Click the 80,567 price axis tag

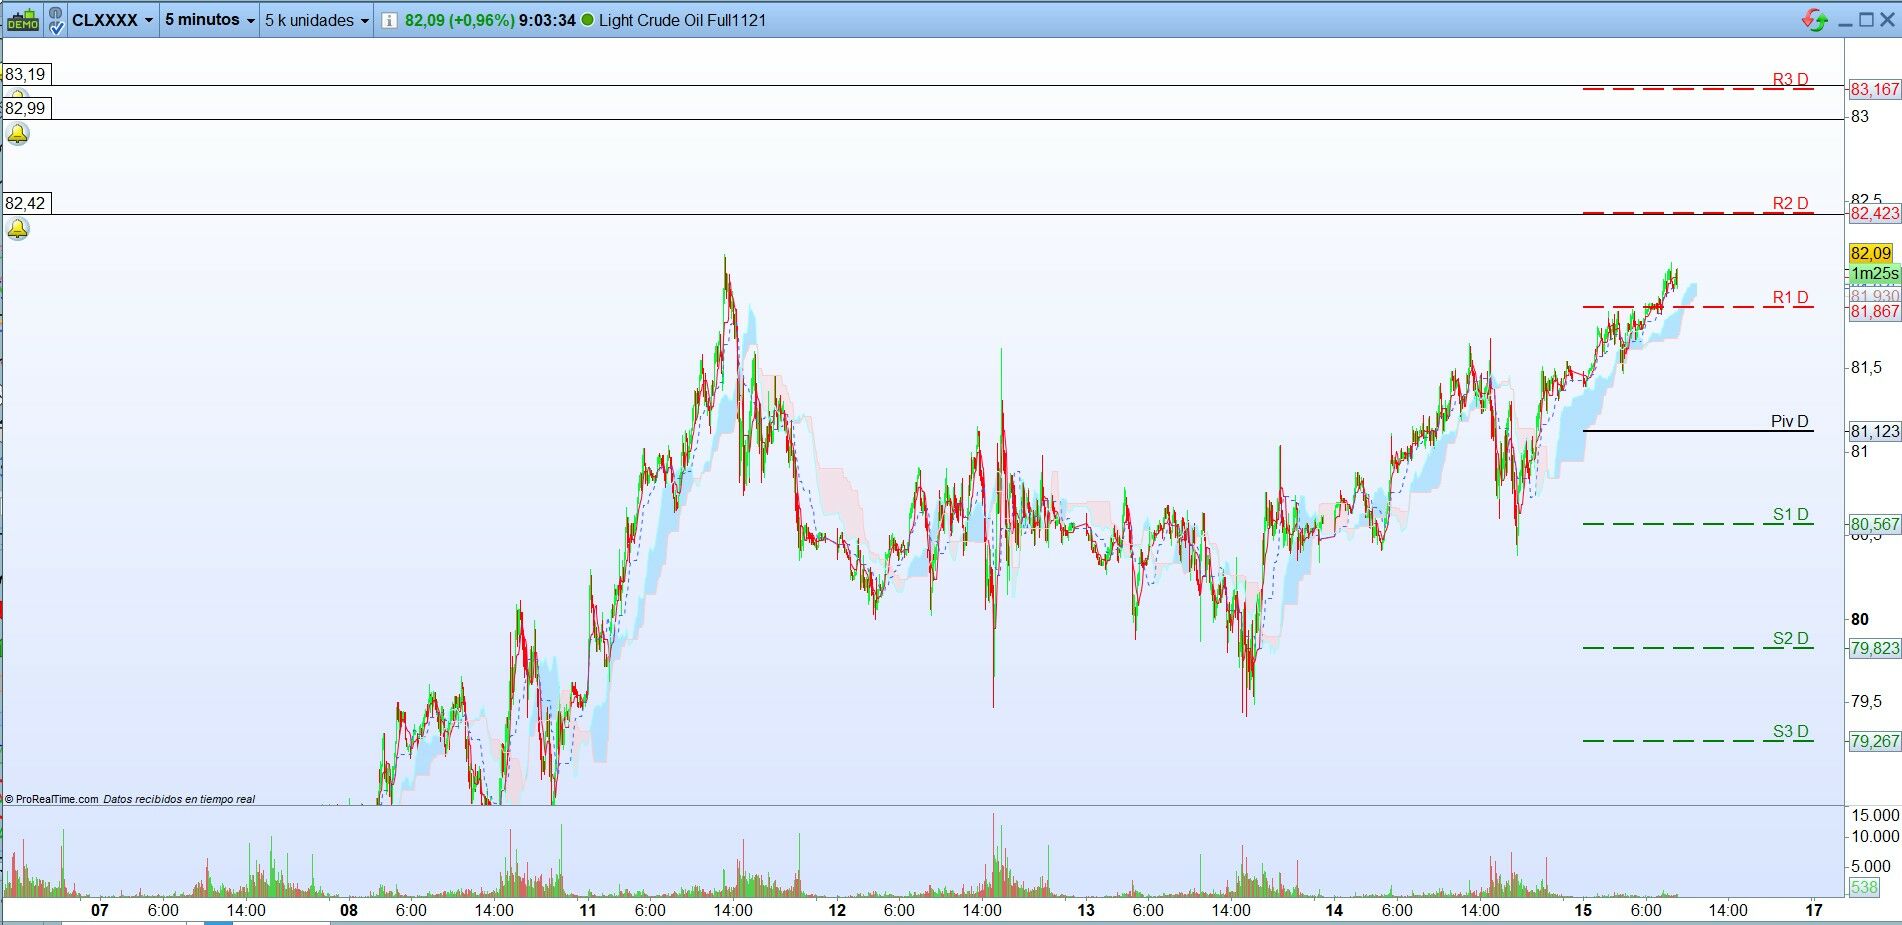point(1874,524)
